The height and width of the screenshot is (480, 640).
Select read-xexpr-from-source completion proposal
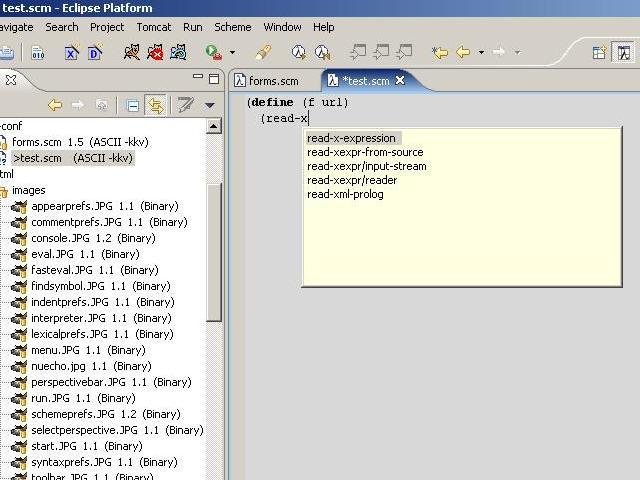click(364, 152)
